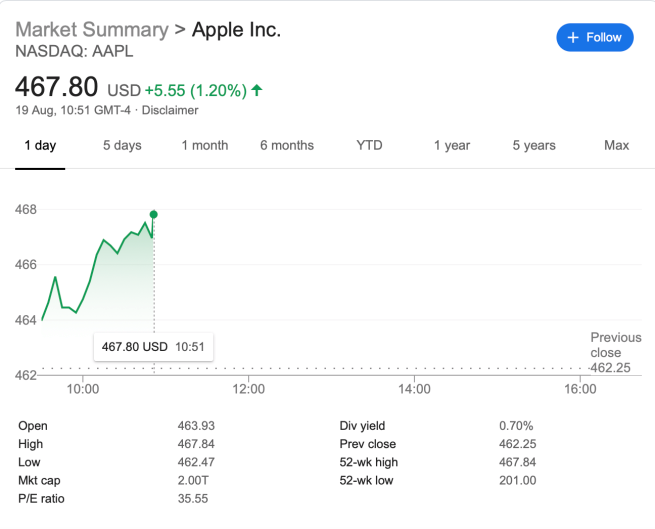Screen dimensions: 655x529
Task: Click the Mkt cap value 2.00T
Action: pos(196,480)
